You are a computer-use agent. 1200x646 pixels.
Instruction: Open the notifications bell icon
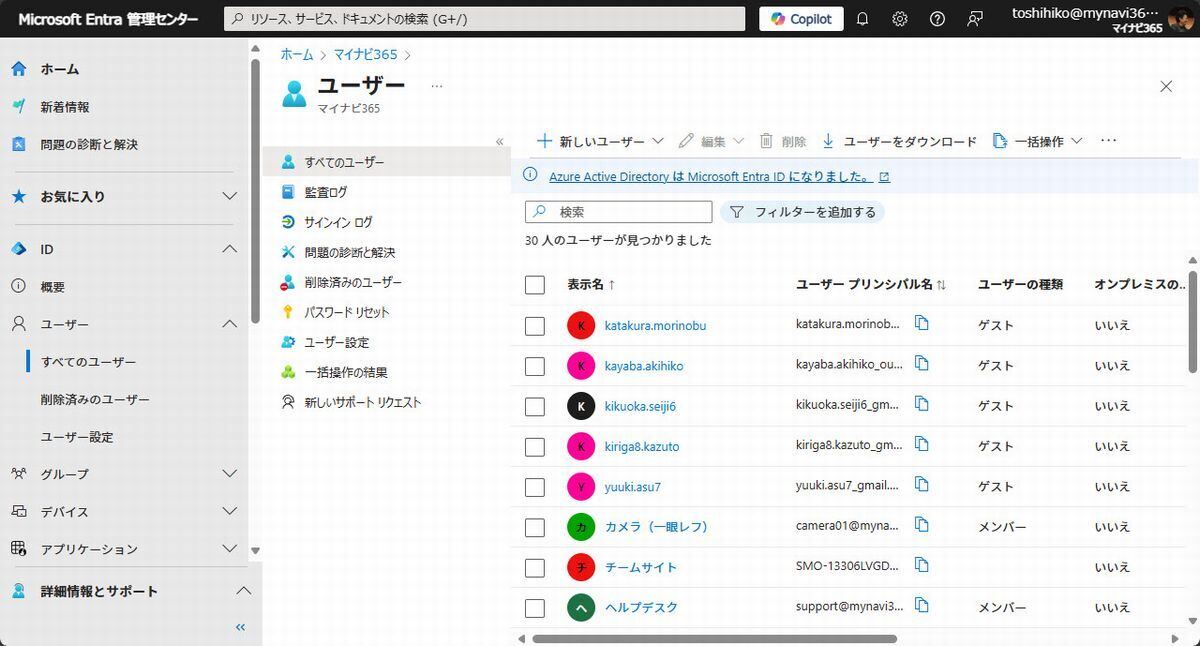pos(862,19)
